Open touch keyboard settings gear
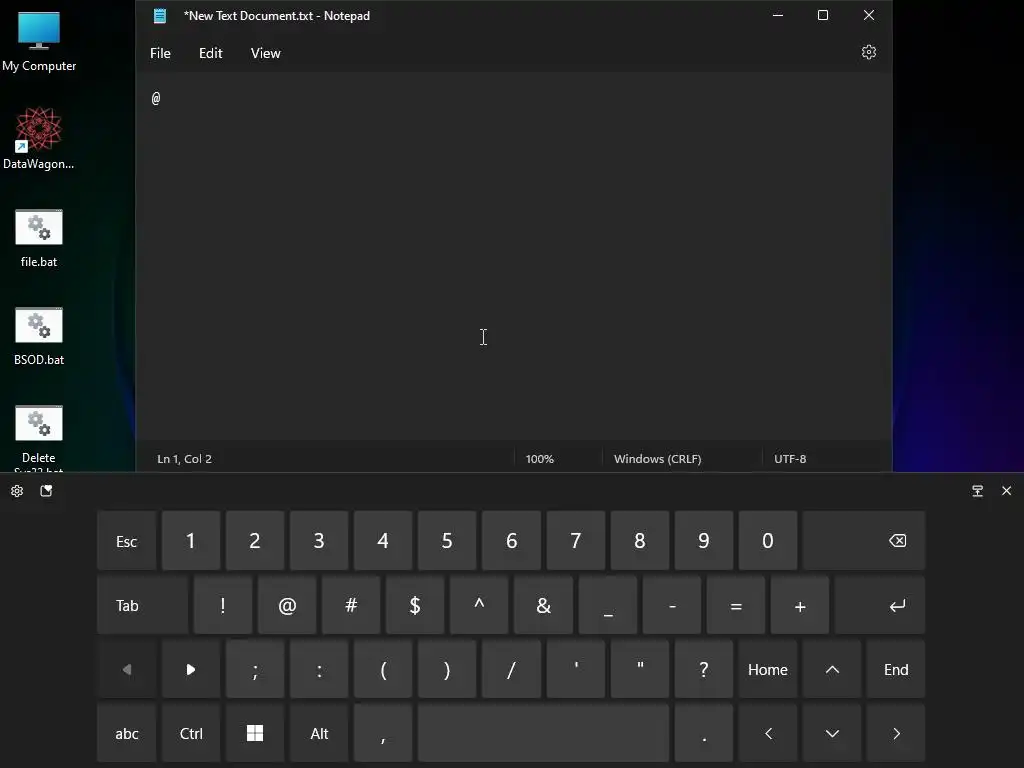 pos(17,491)
